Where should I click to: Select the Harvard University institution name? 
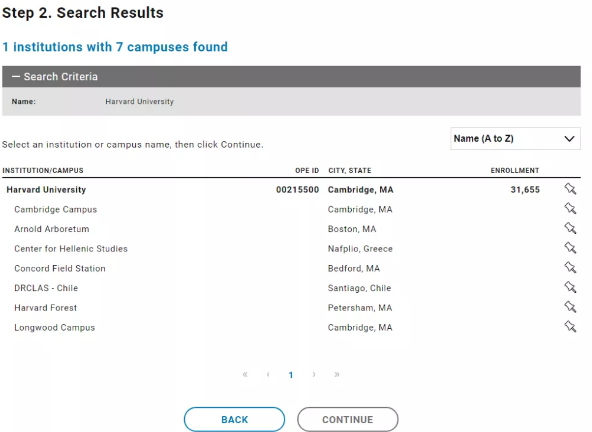coord(46,190)
